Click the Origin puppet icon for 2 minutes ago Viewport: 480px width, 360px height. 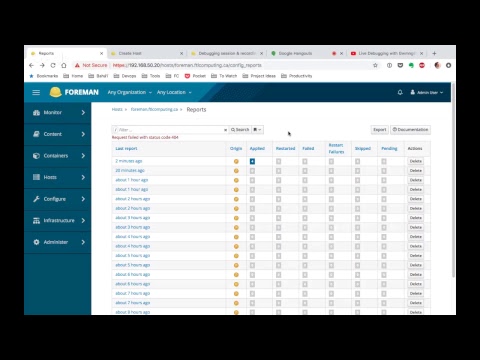click(236, 161)
